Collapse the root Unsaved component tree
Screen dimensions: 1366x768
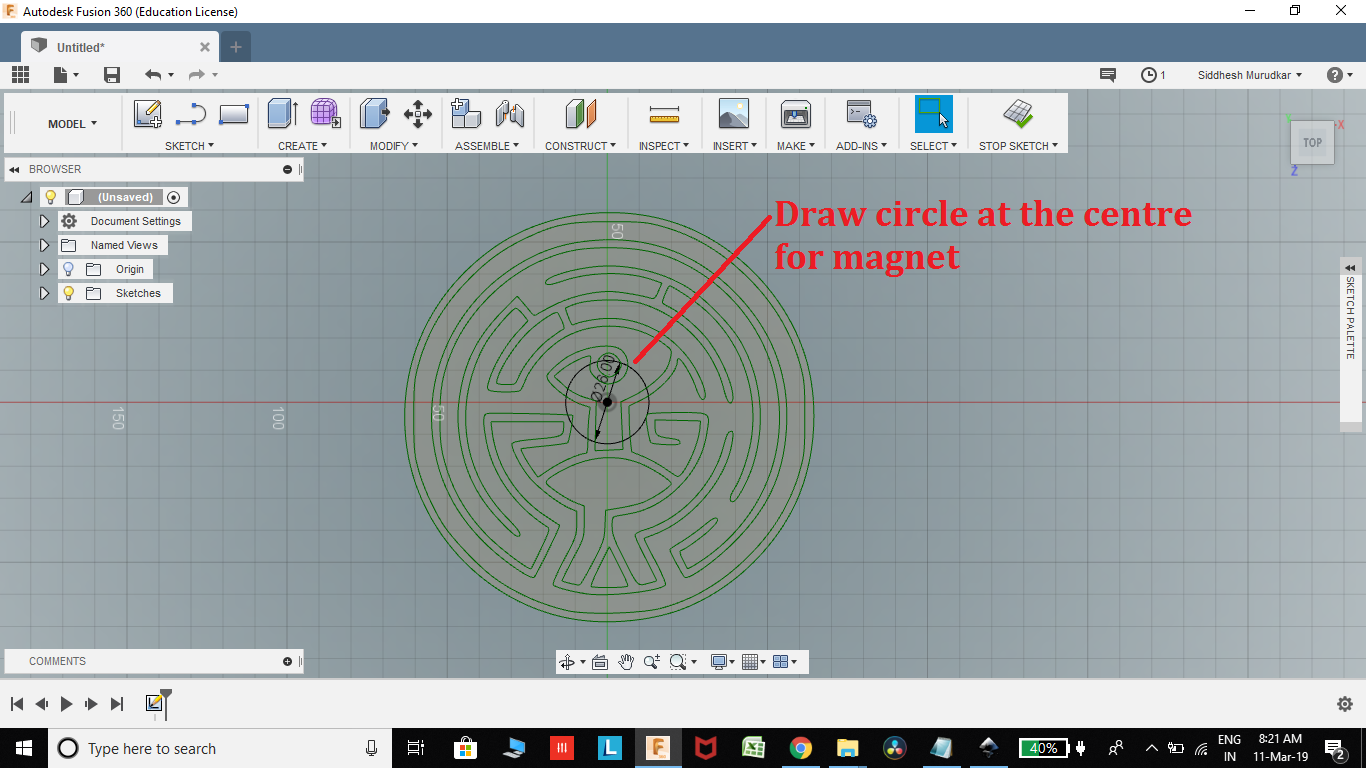(26, 197)
